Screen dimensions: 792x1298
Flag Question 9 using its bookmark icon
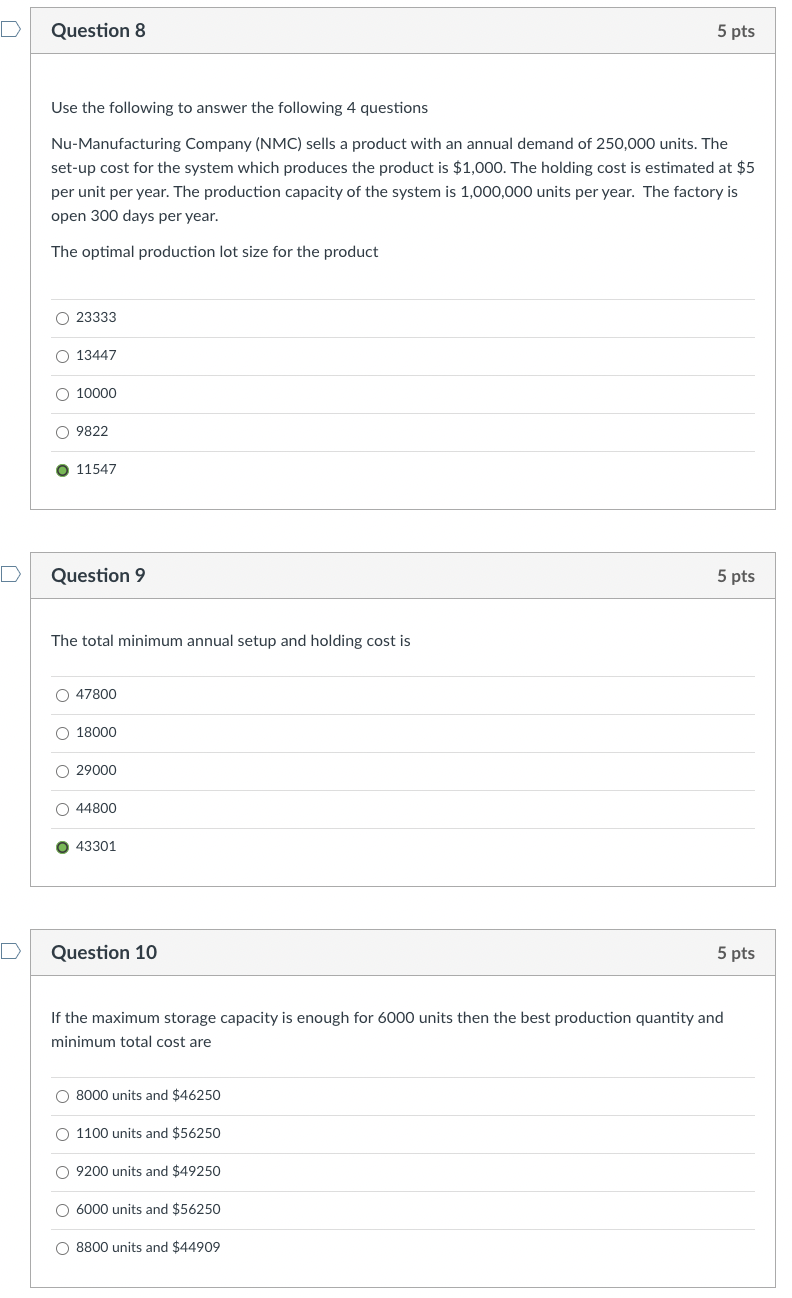tap(8, 575)
